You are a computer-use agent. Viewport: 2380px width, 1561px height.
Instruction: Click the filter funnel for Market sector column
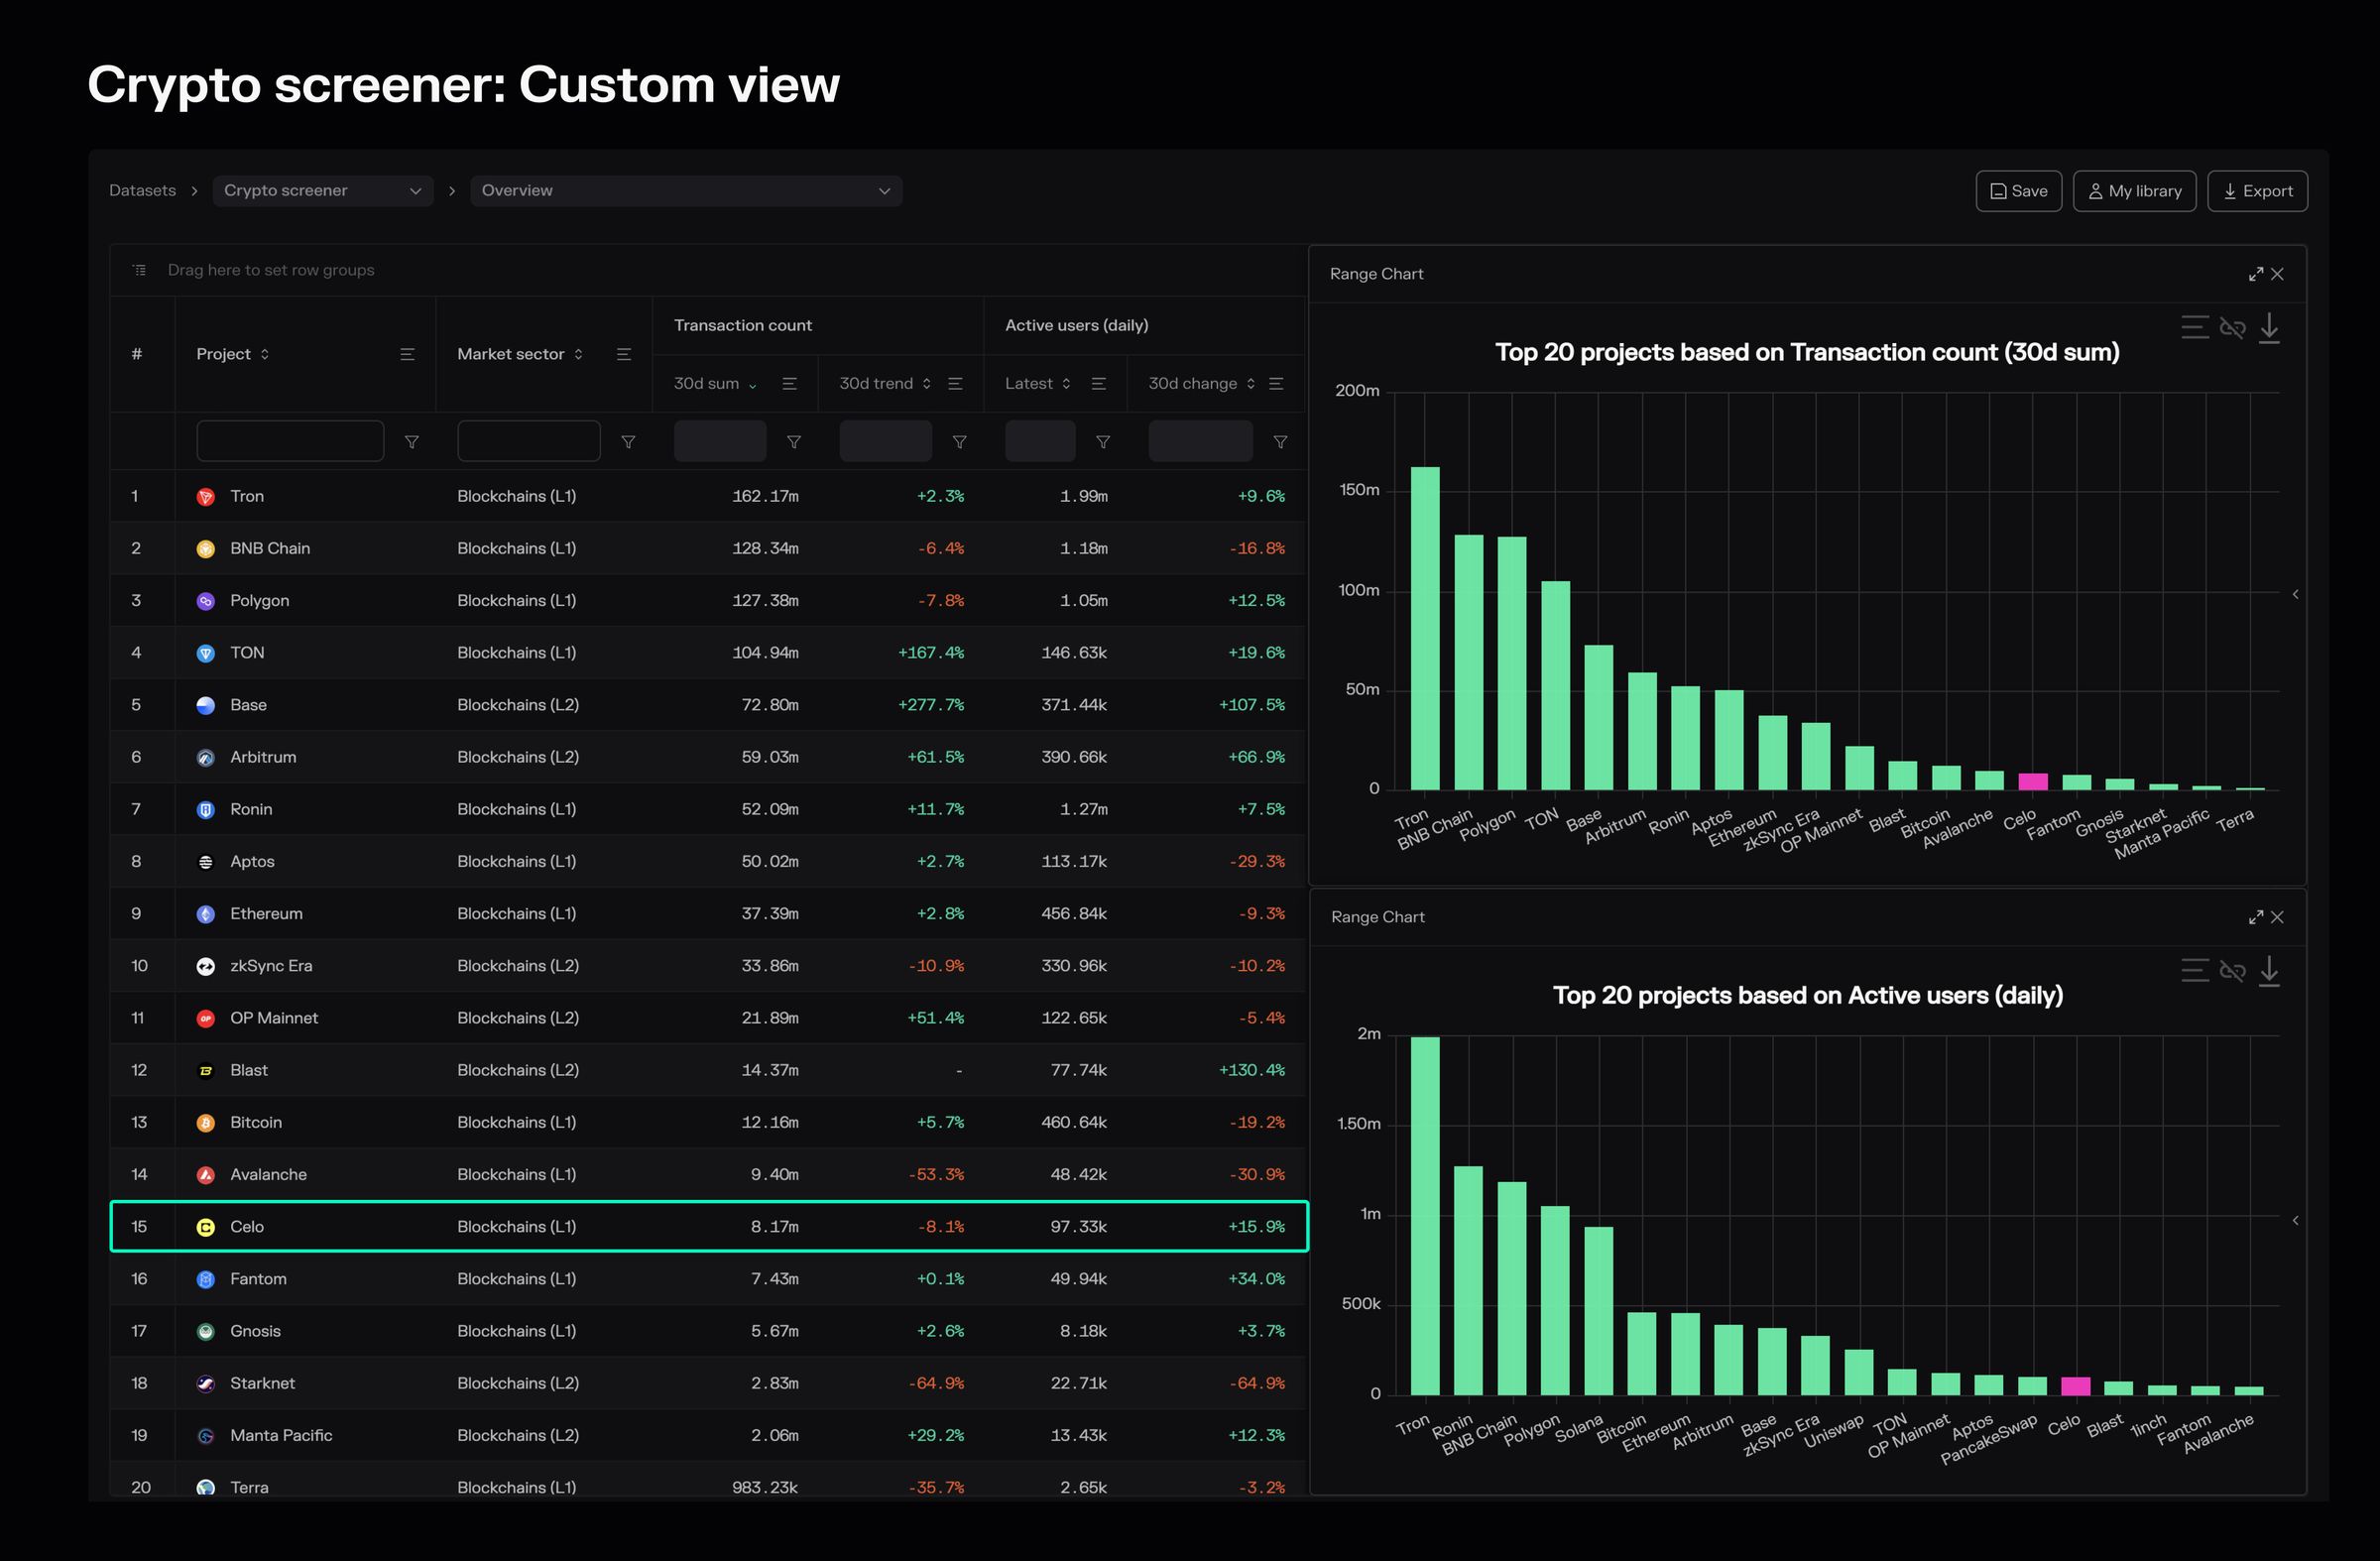point(628,442)
